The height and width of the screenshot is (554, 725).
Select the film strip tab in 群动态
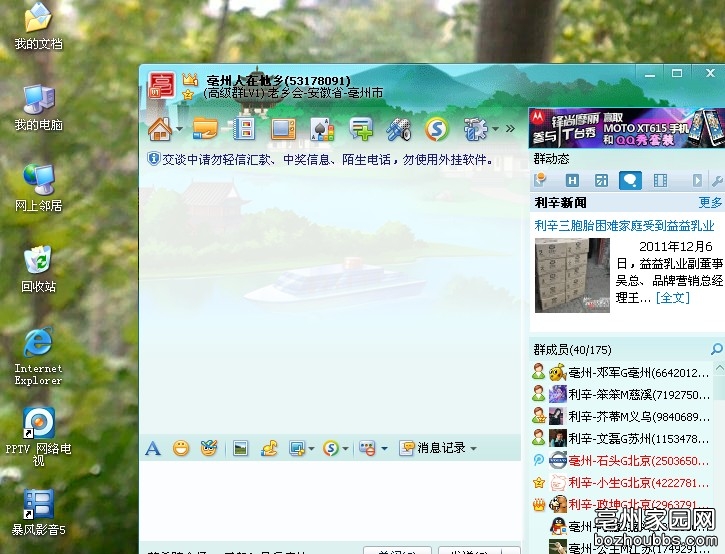pos(660,180)
